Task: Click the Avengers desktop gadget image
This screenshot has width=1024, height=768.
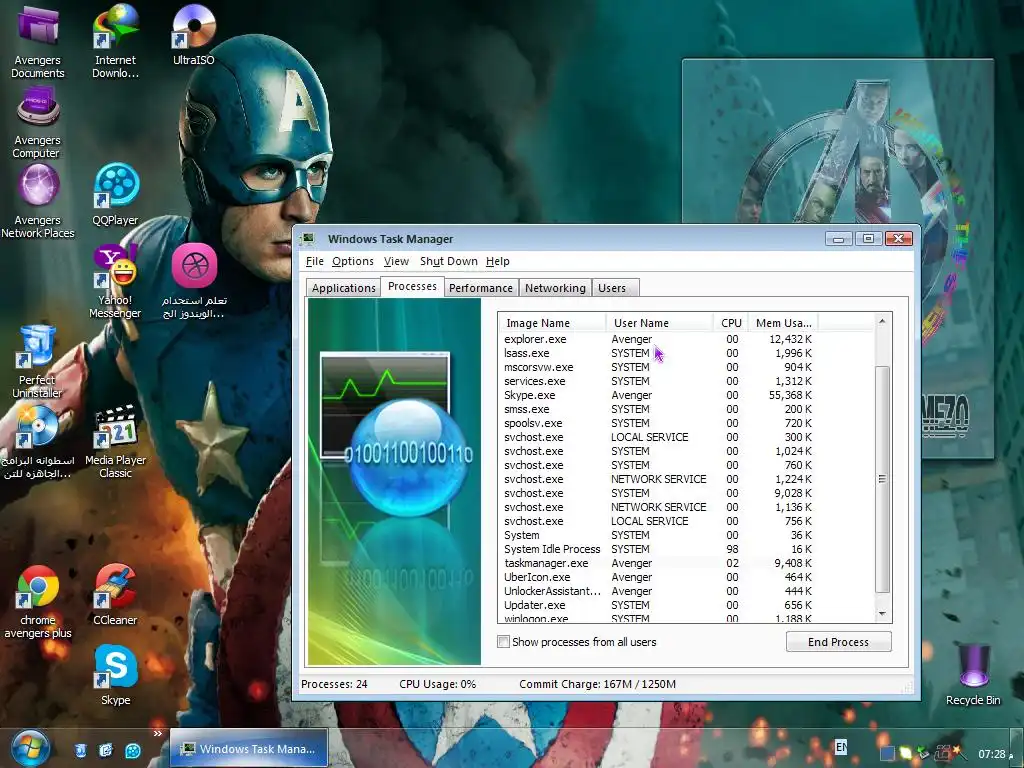Action: (838, 140)
